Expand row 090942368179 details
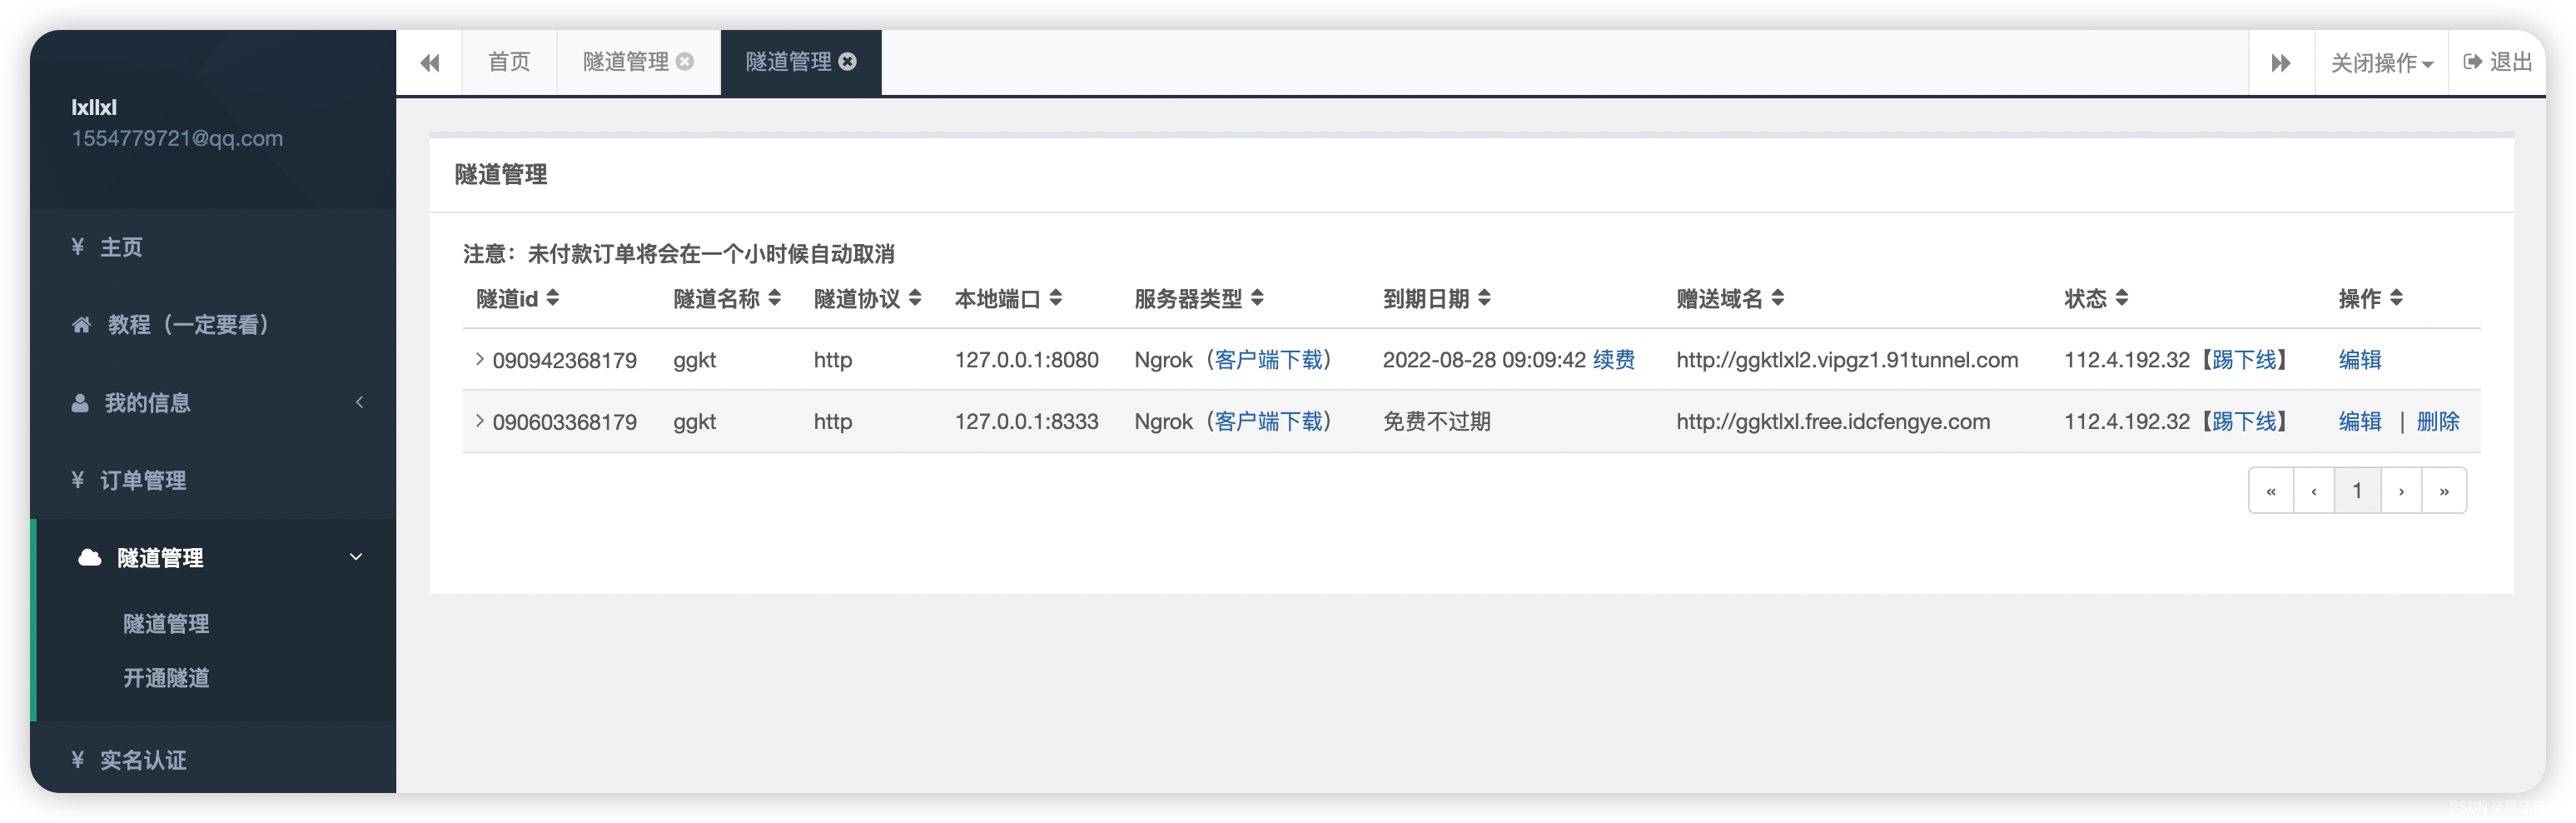 (x=479, y=359)
